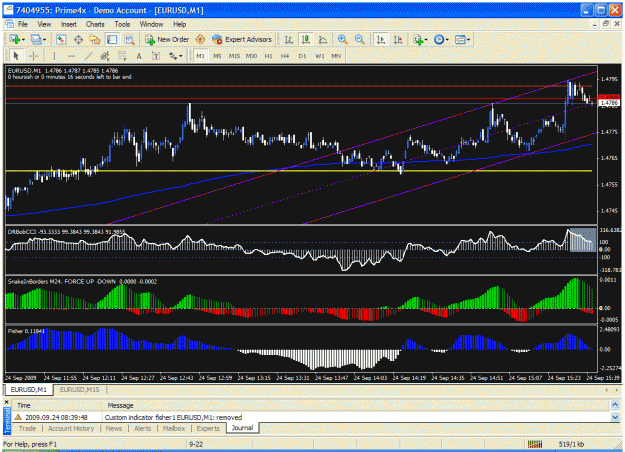Pick the trendline drawing tool

pyautogui.click(x=88, y=56)
